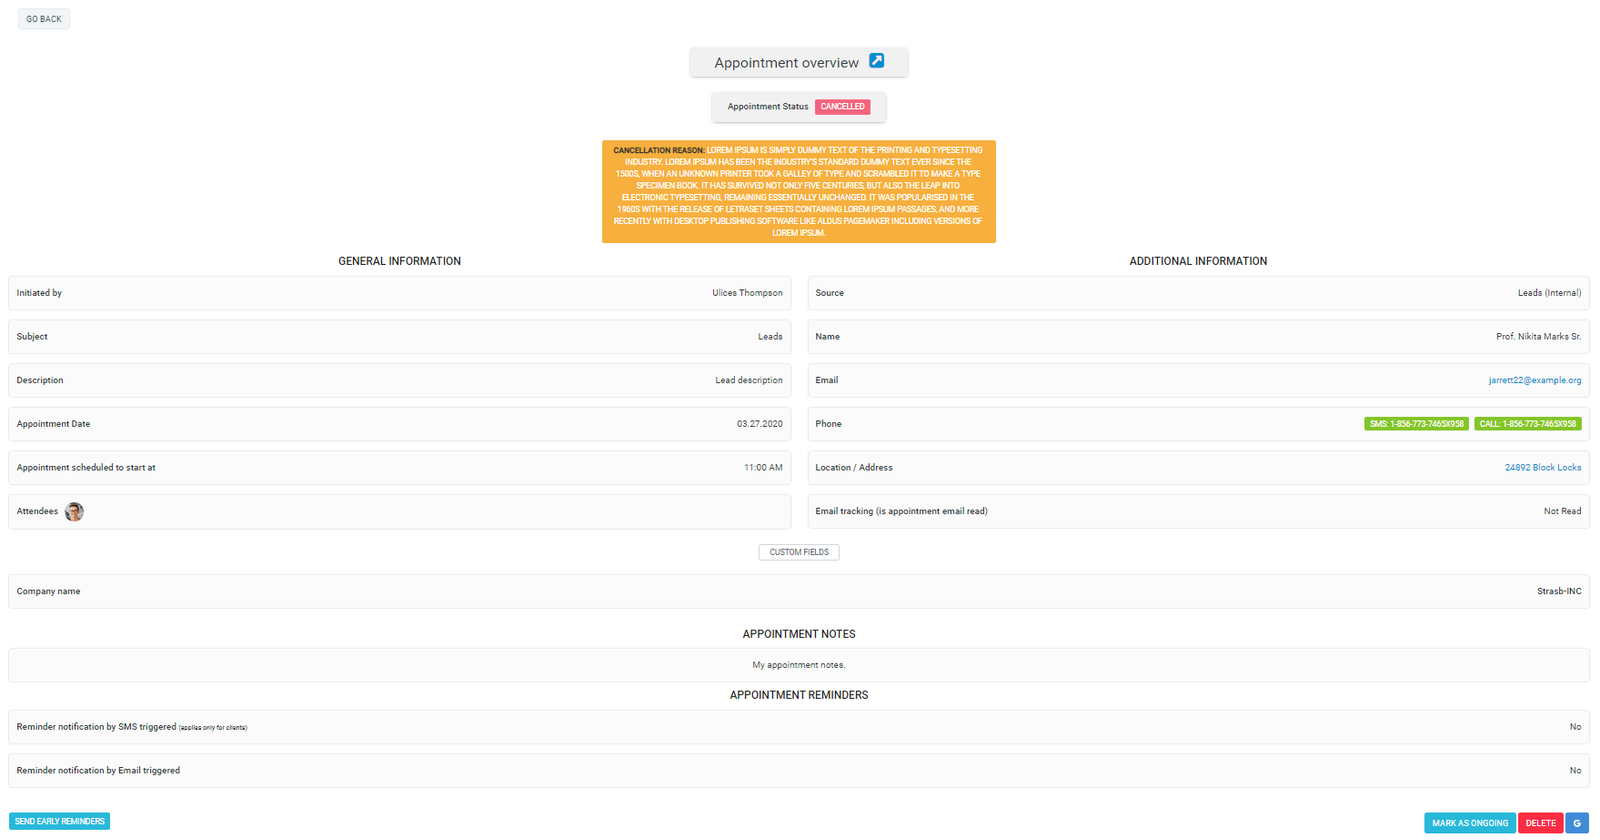This screenshot has height=840, width=1600.
Task: Click the CANCELLED status badge
Action: (842, 107)
